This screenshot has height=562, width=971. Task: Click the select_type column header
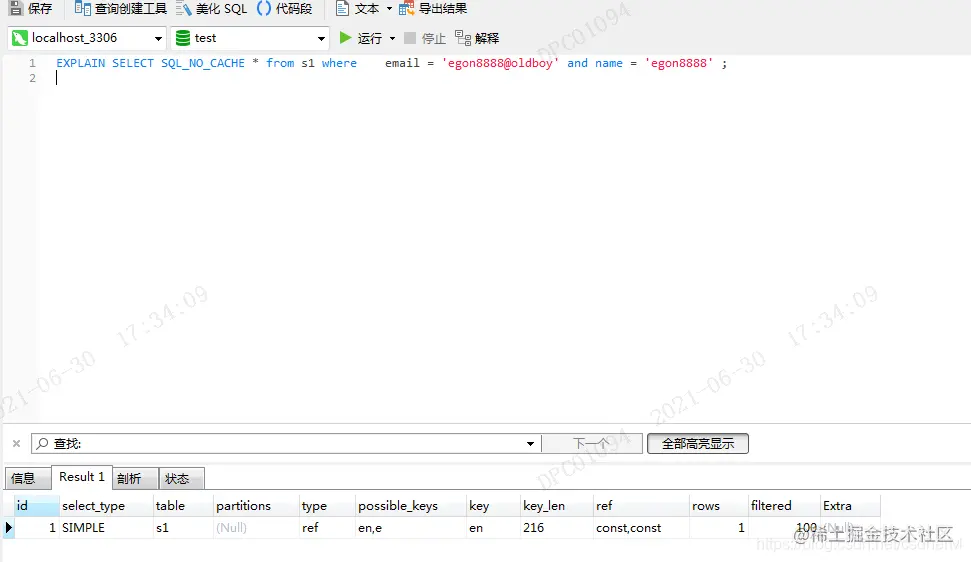tap(106, 506)
